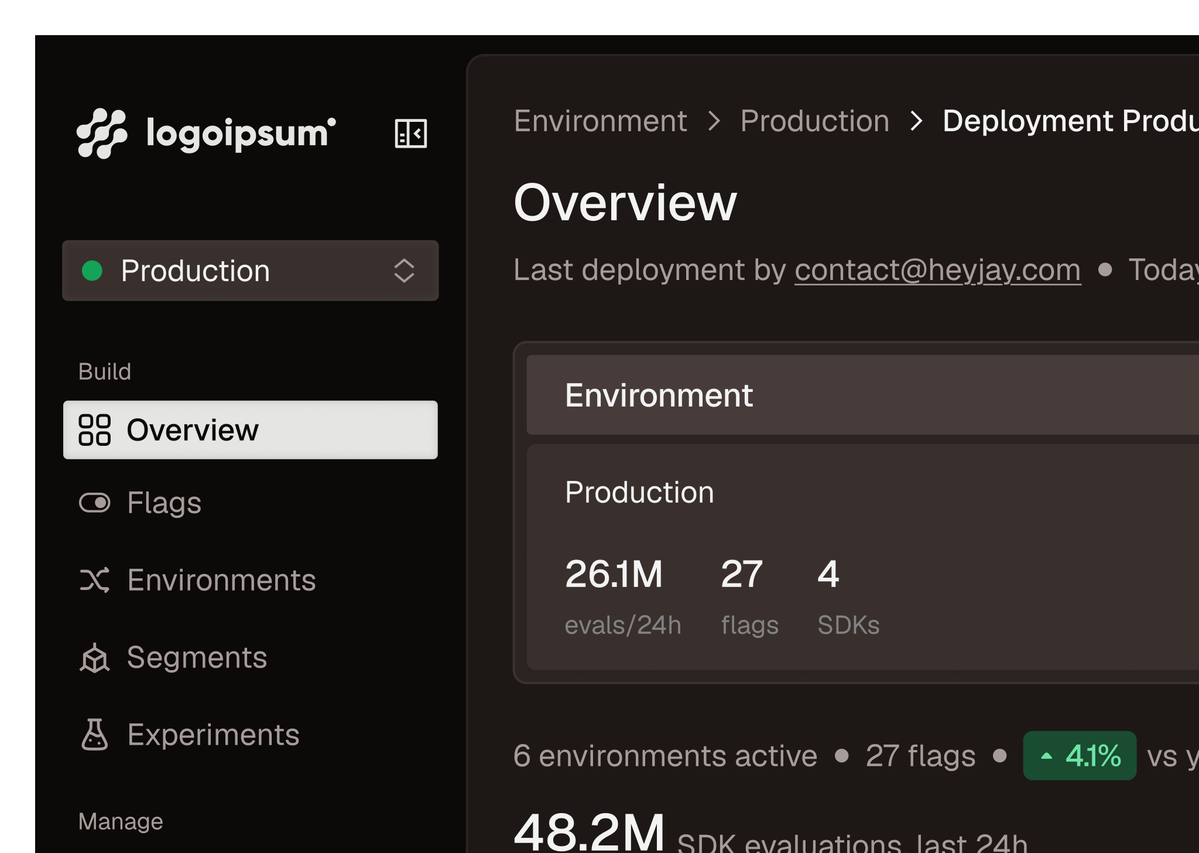Click the chevron after the Environment breadcrumb
Screen dimensions: 1199x853
point(713,121)
